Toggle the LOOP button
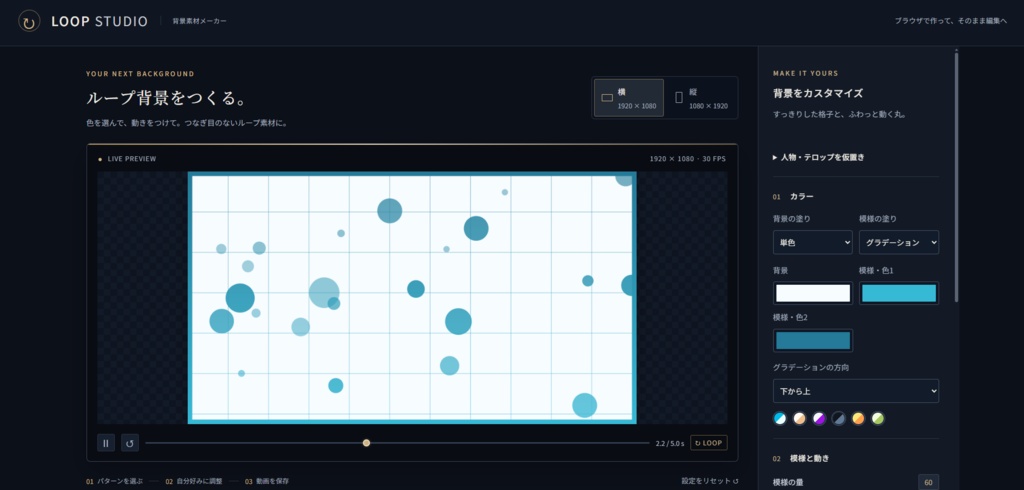1024x490 pixels. (x=709, y=443)
